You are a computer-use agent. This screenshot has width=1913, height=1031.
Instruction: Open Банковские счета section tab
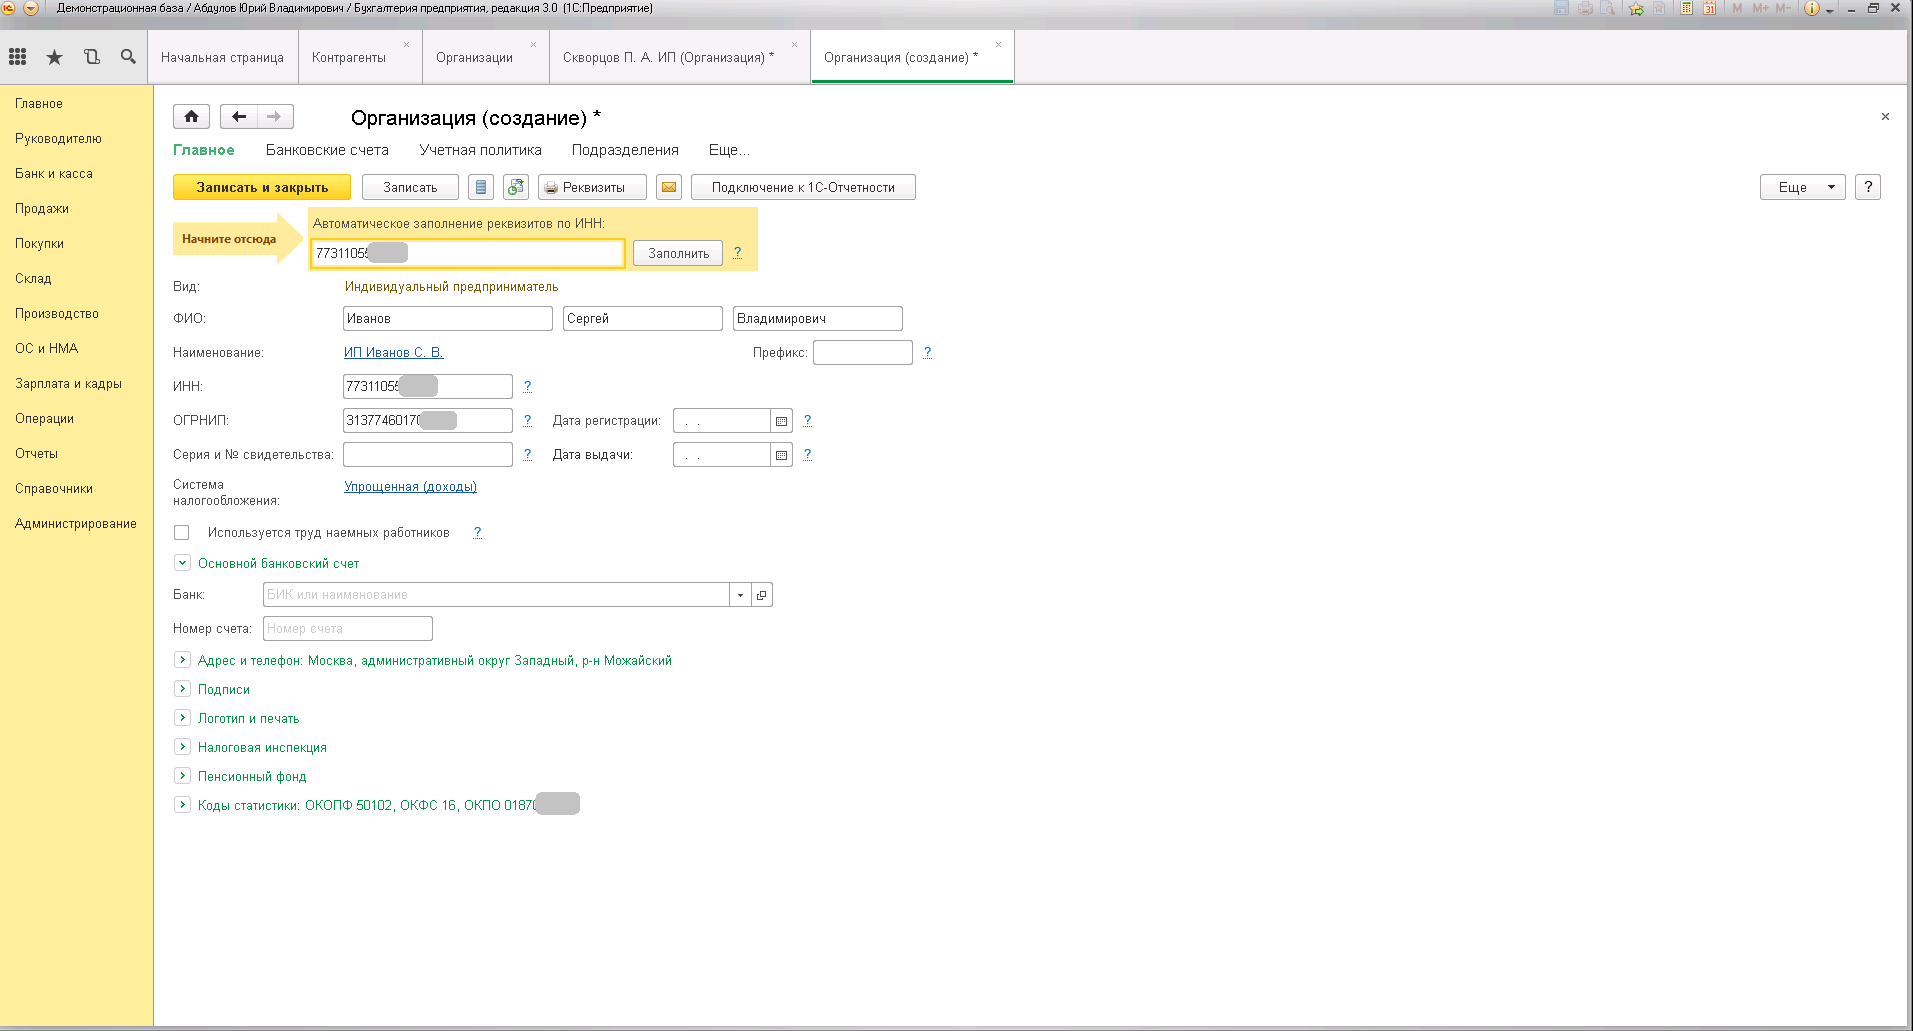(327, 150)
